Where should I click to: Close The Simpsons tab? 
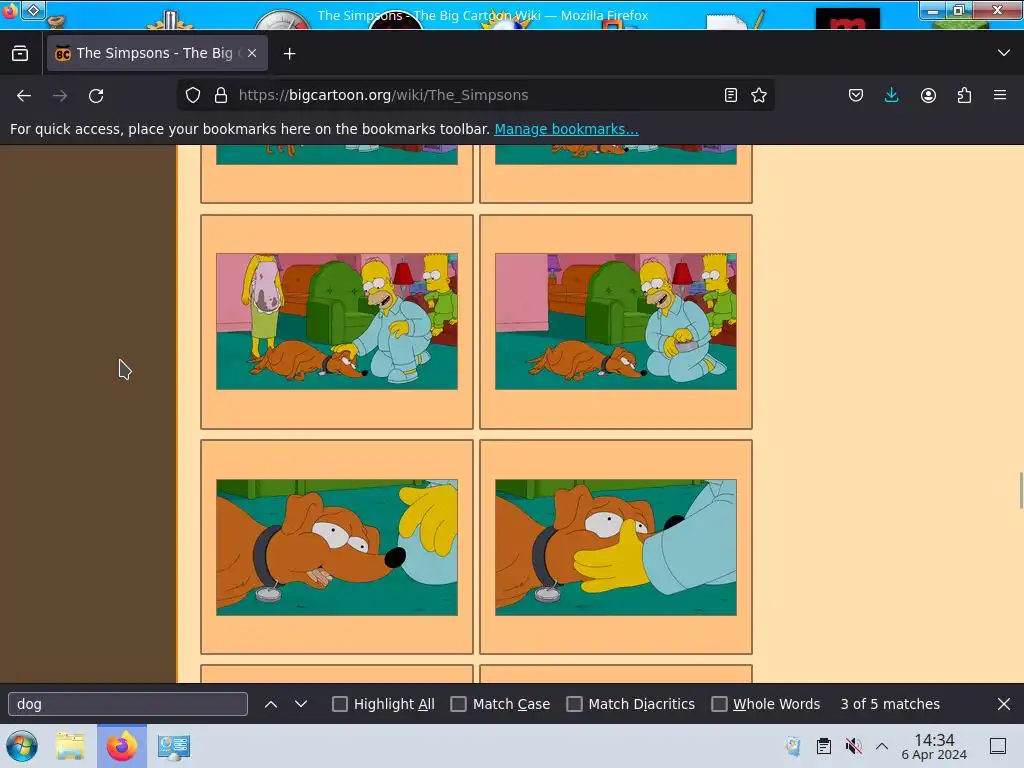click(x=252, y=54)
